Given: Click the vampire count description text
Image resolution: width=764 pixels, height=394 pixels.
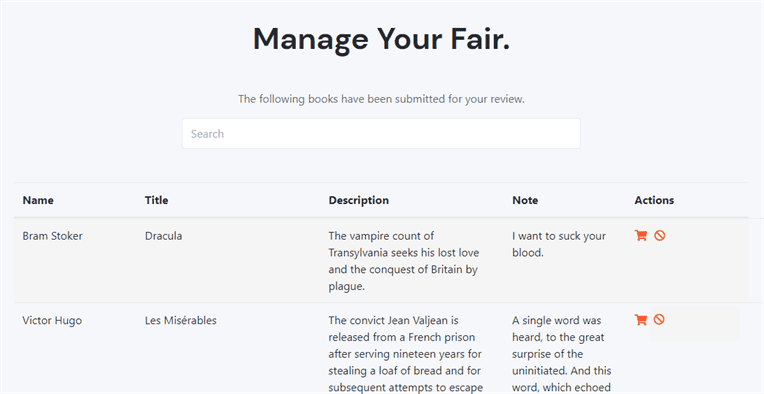Looking at the screenshot, I should coord(404,261).
